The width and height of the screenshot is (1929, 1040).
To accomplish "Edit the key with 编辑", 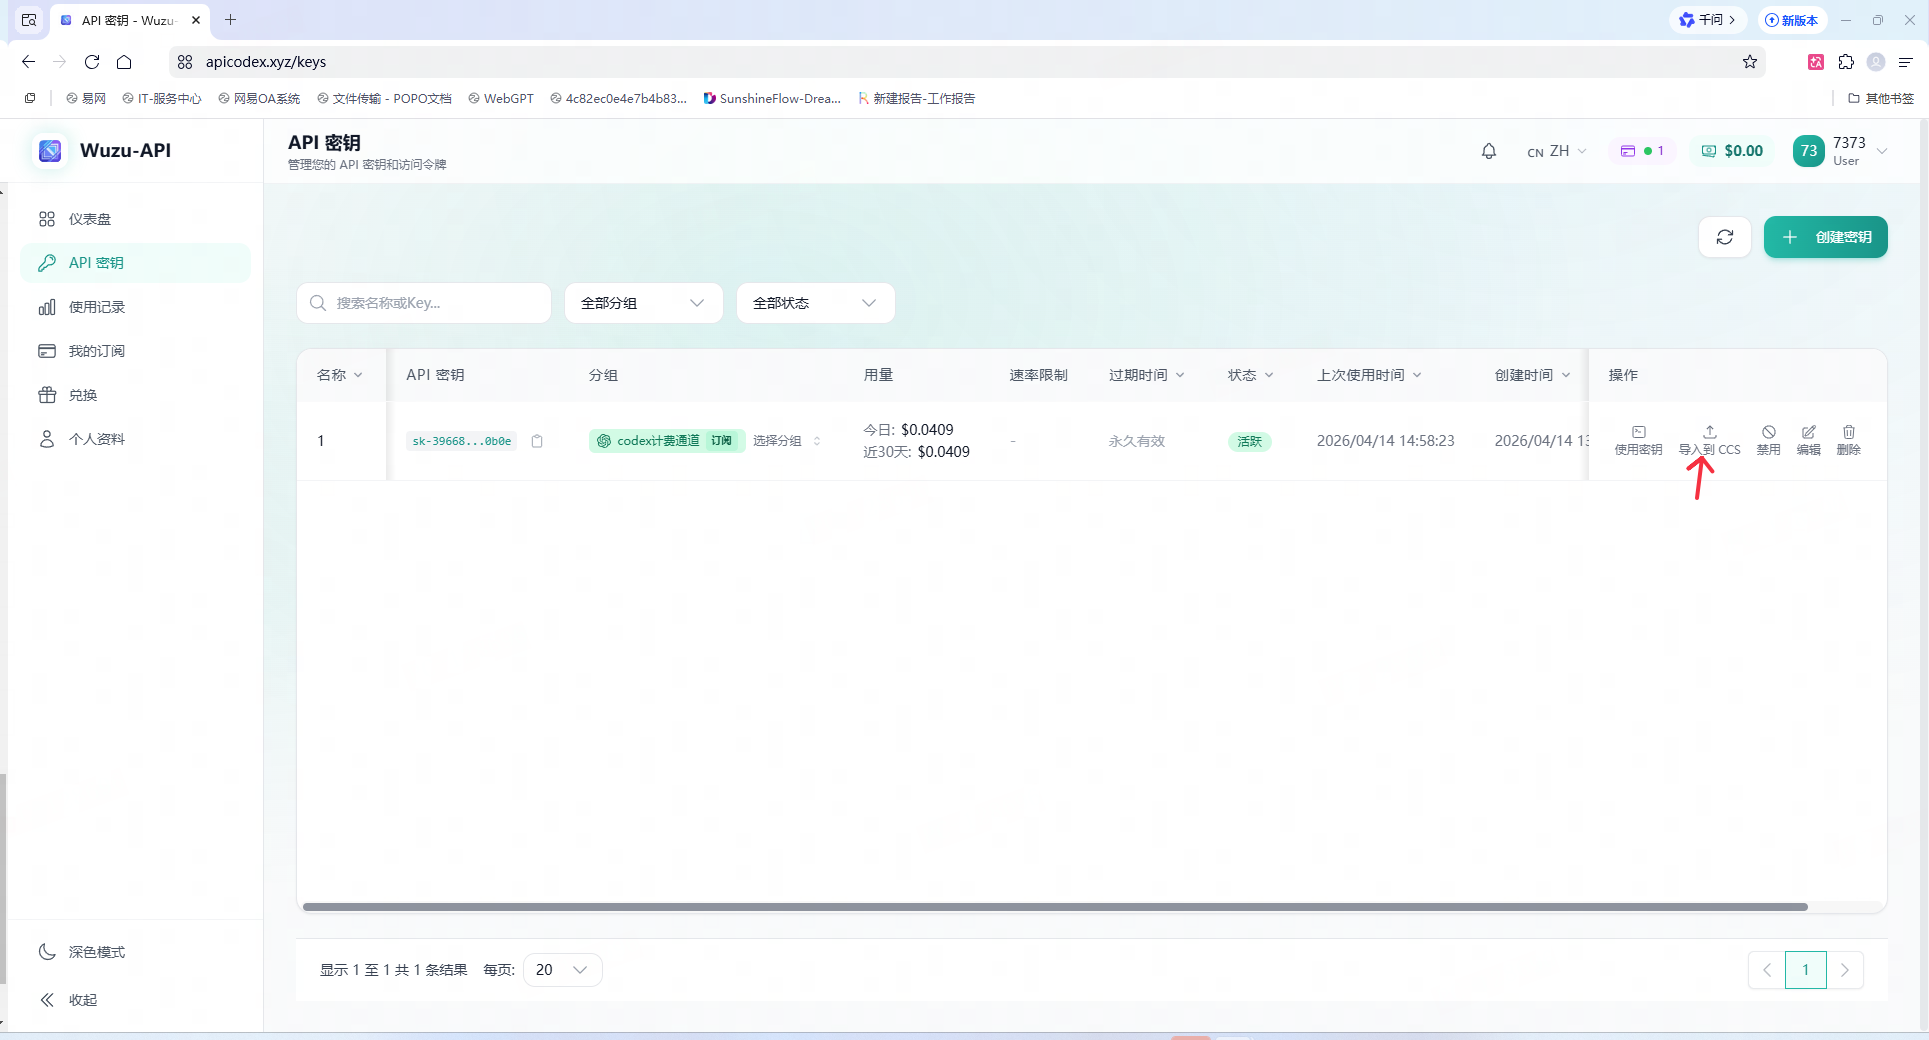I will [x=1808, y=440].
